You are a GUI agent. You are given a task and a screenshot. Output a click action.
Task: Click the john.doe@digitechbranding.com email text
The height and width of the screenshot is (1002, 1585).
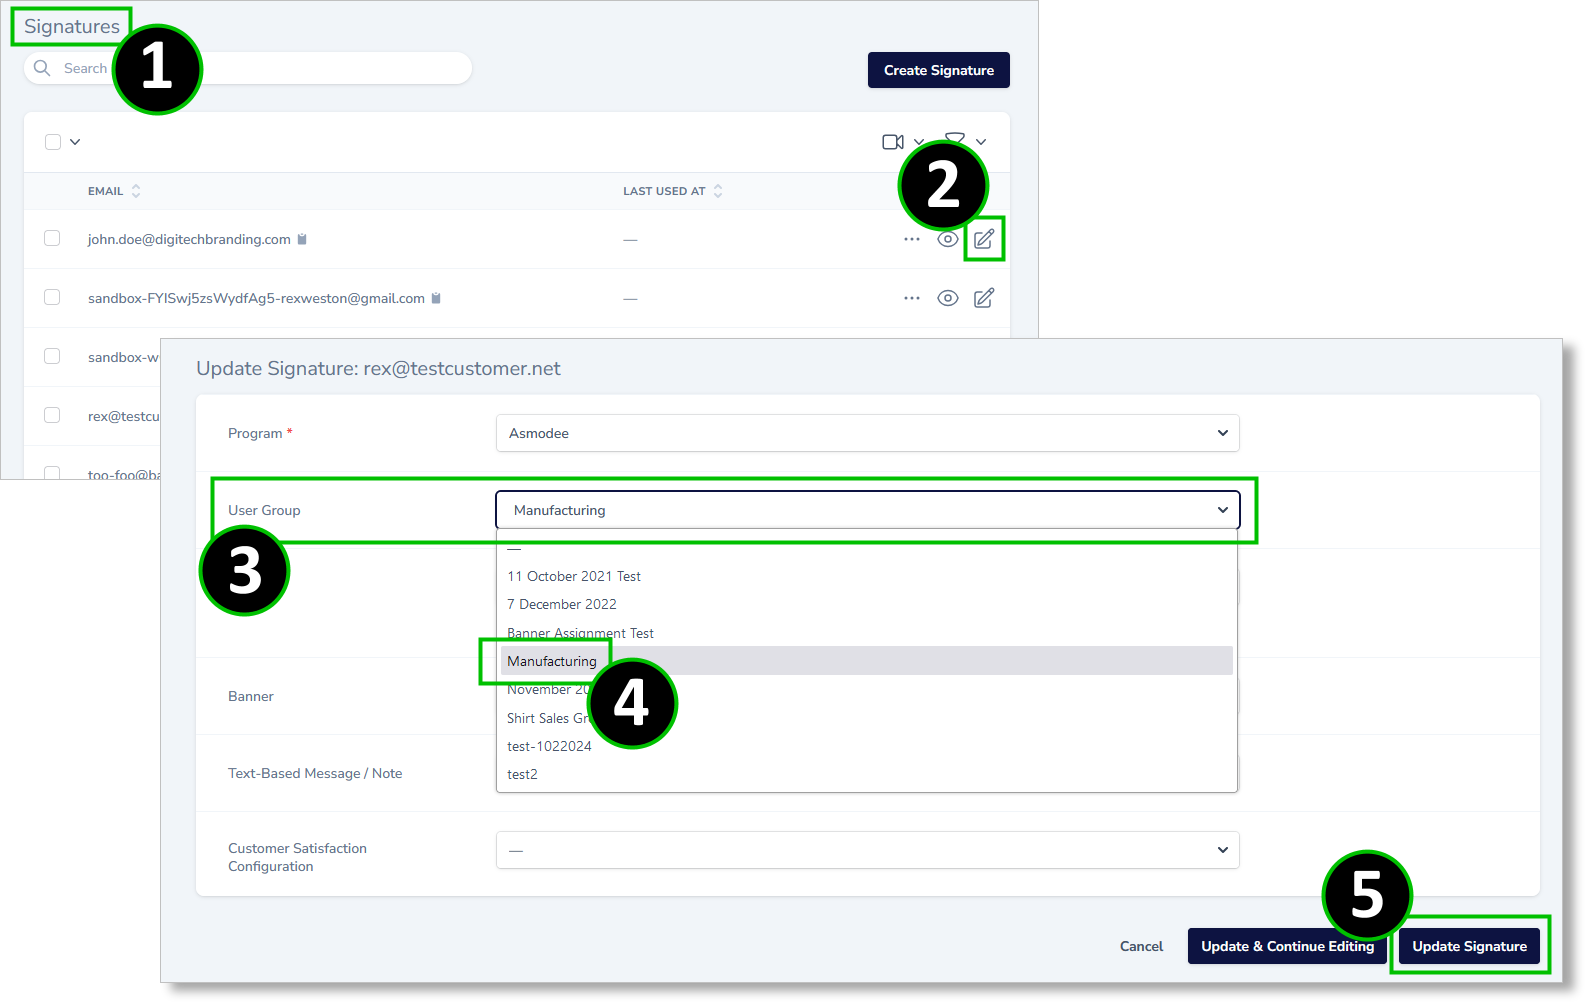point(189,239)
